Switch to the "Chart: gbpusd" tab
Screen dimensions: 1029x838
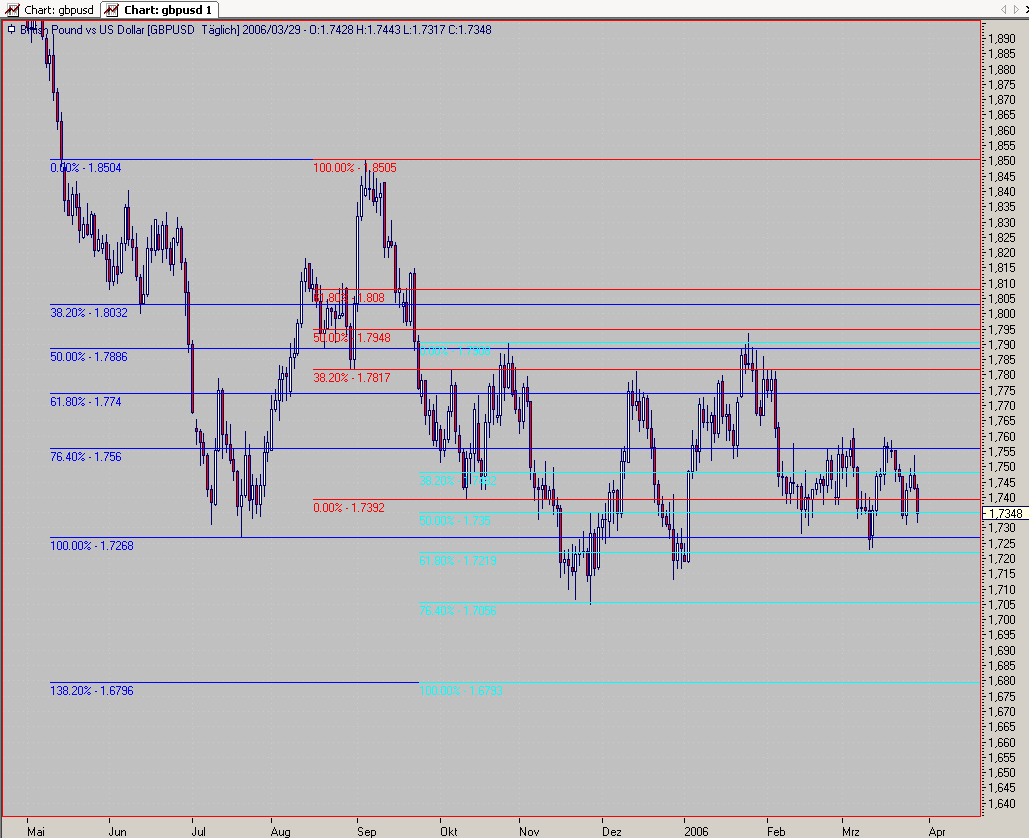coord(51,10)
